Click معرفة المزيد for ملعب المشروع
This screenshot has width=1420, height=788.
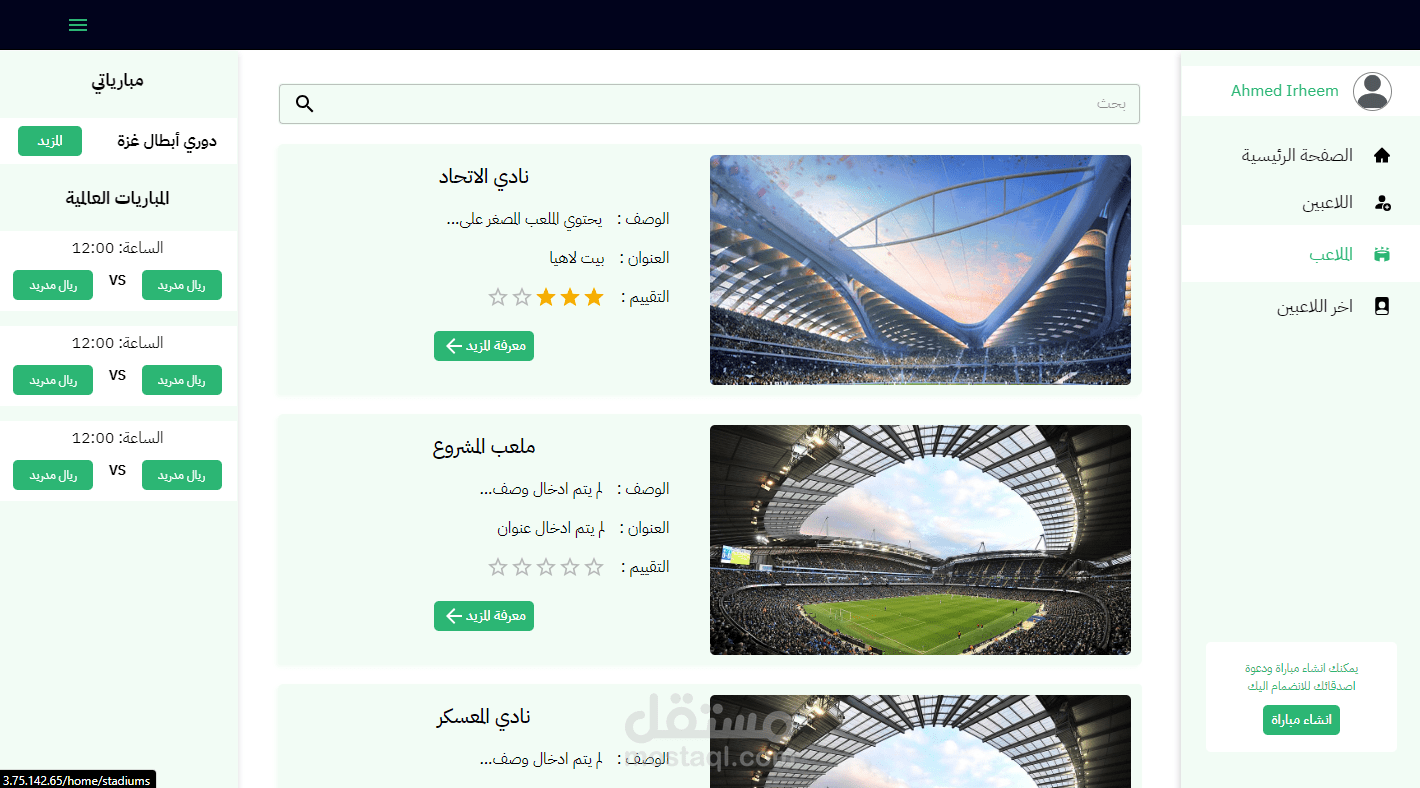pyautogui.click(x=484, y=616)
